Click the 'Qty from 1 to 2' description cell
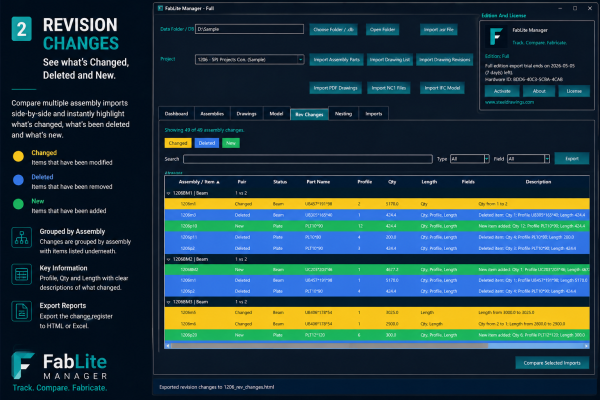Viewport: 600px width, 400px height. tap(493, 204)
